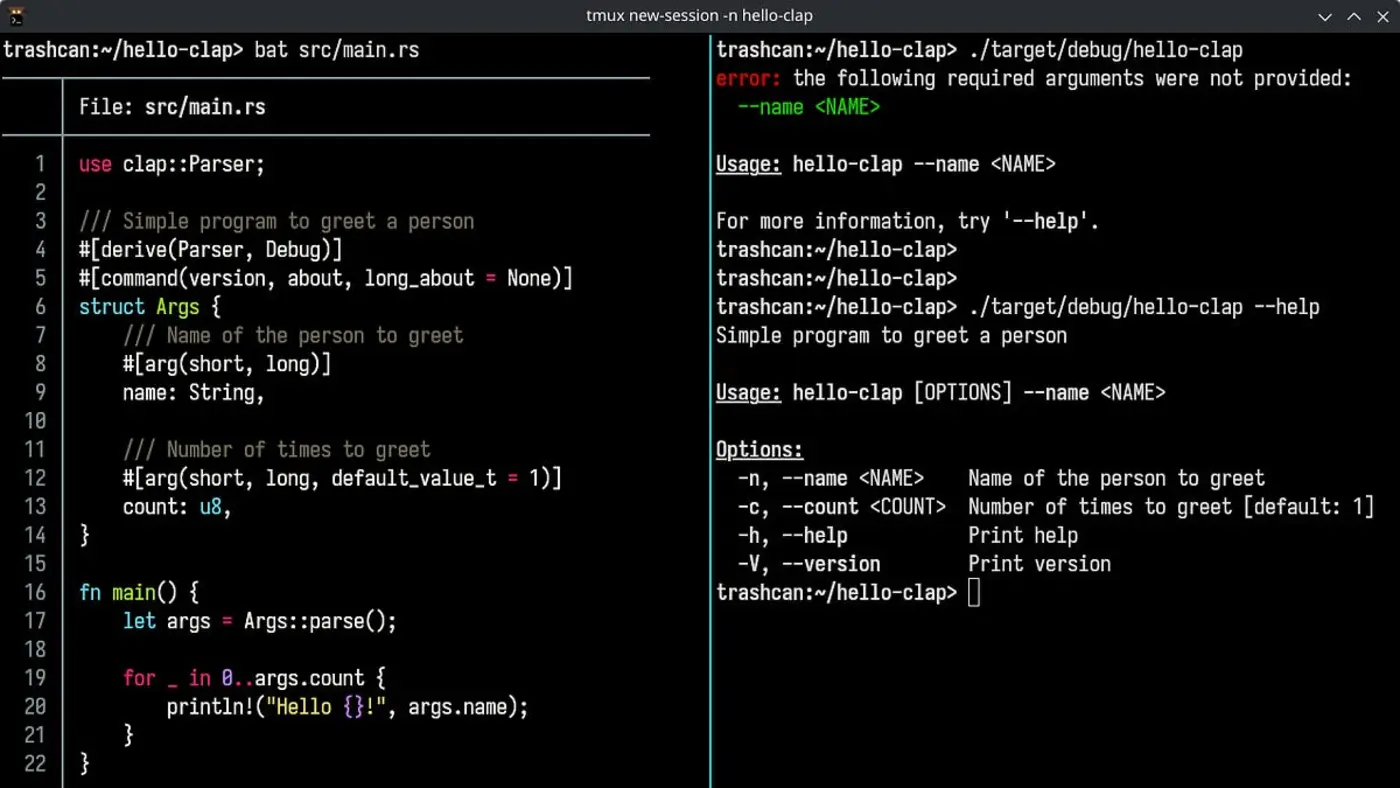The width and height of the screenshot is (1400, 788).
Task: Click the 'Print help' description
Action: pyautogui.click(x=1023, y=535)
